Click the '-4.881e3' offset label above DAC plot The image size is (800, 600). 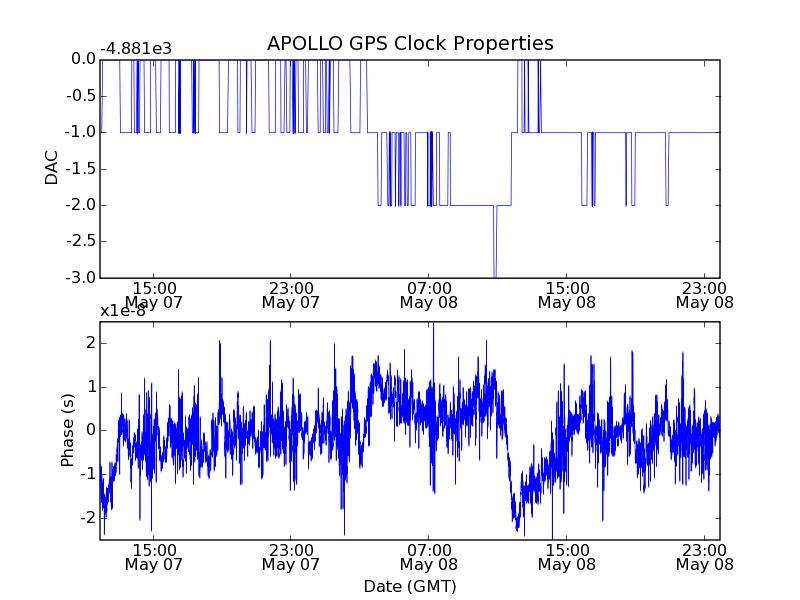(x=136, y=49)
